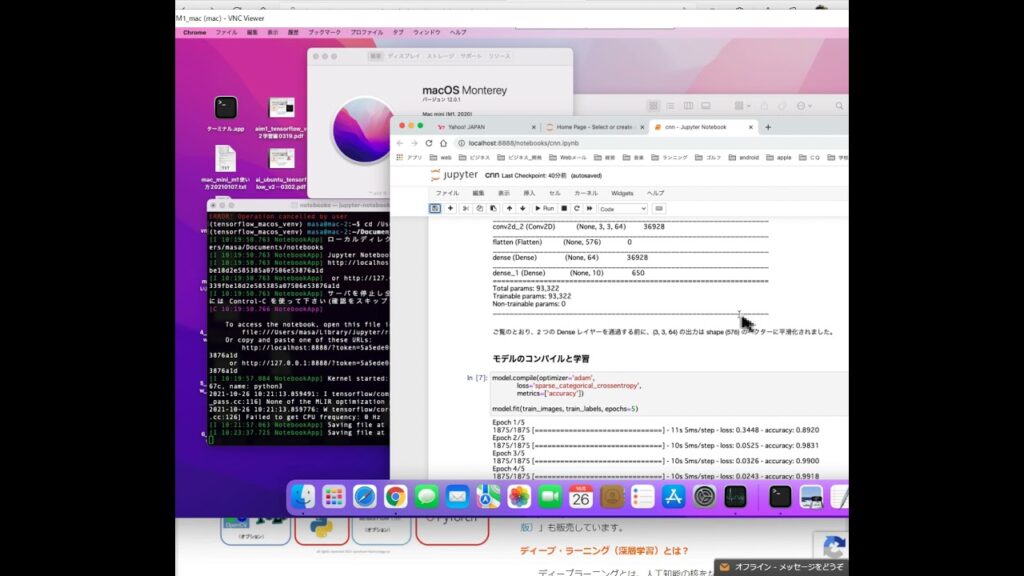Save the notebook via the floppy disk icon

434,208
